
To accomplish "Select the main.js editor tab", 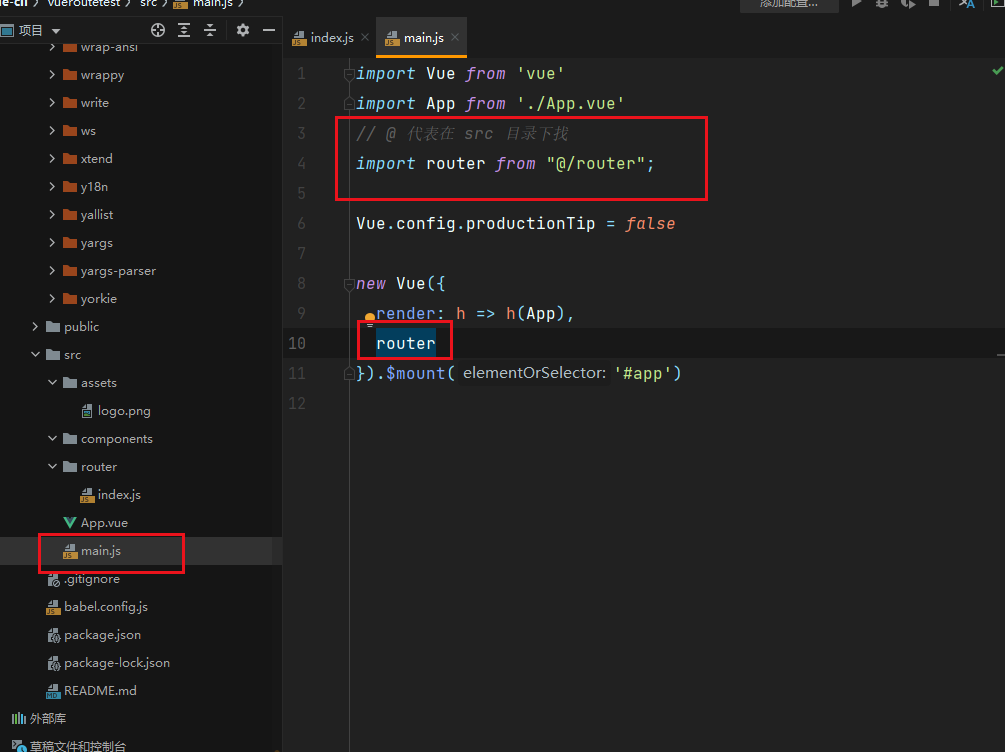I will pyautogui.click(x=424, y=38).
